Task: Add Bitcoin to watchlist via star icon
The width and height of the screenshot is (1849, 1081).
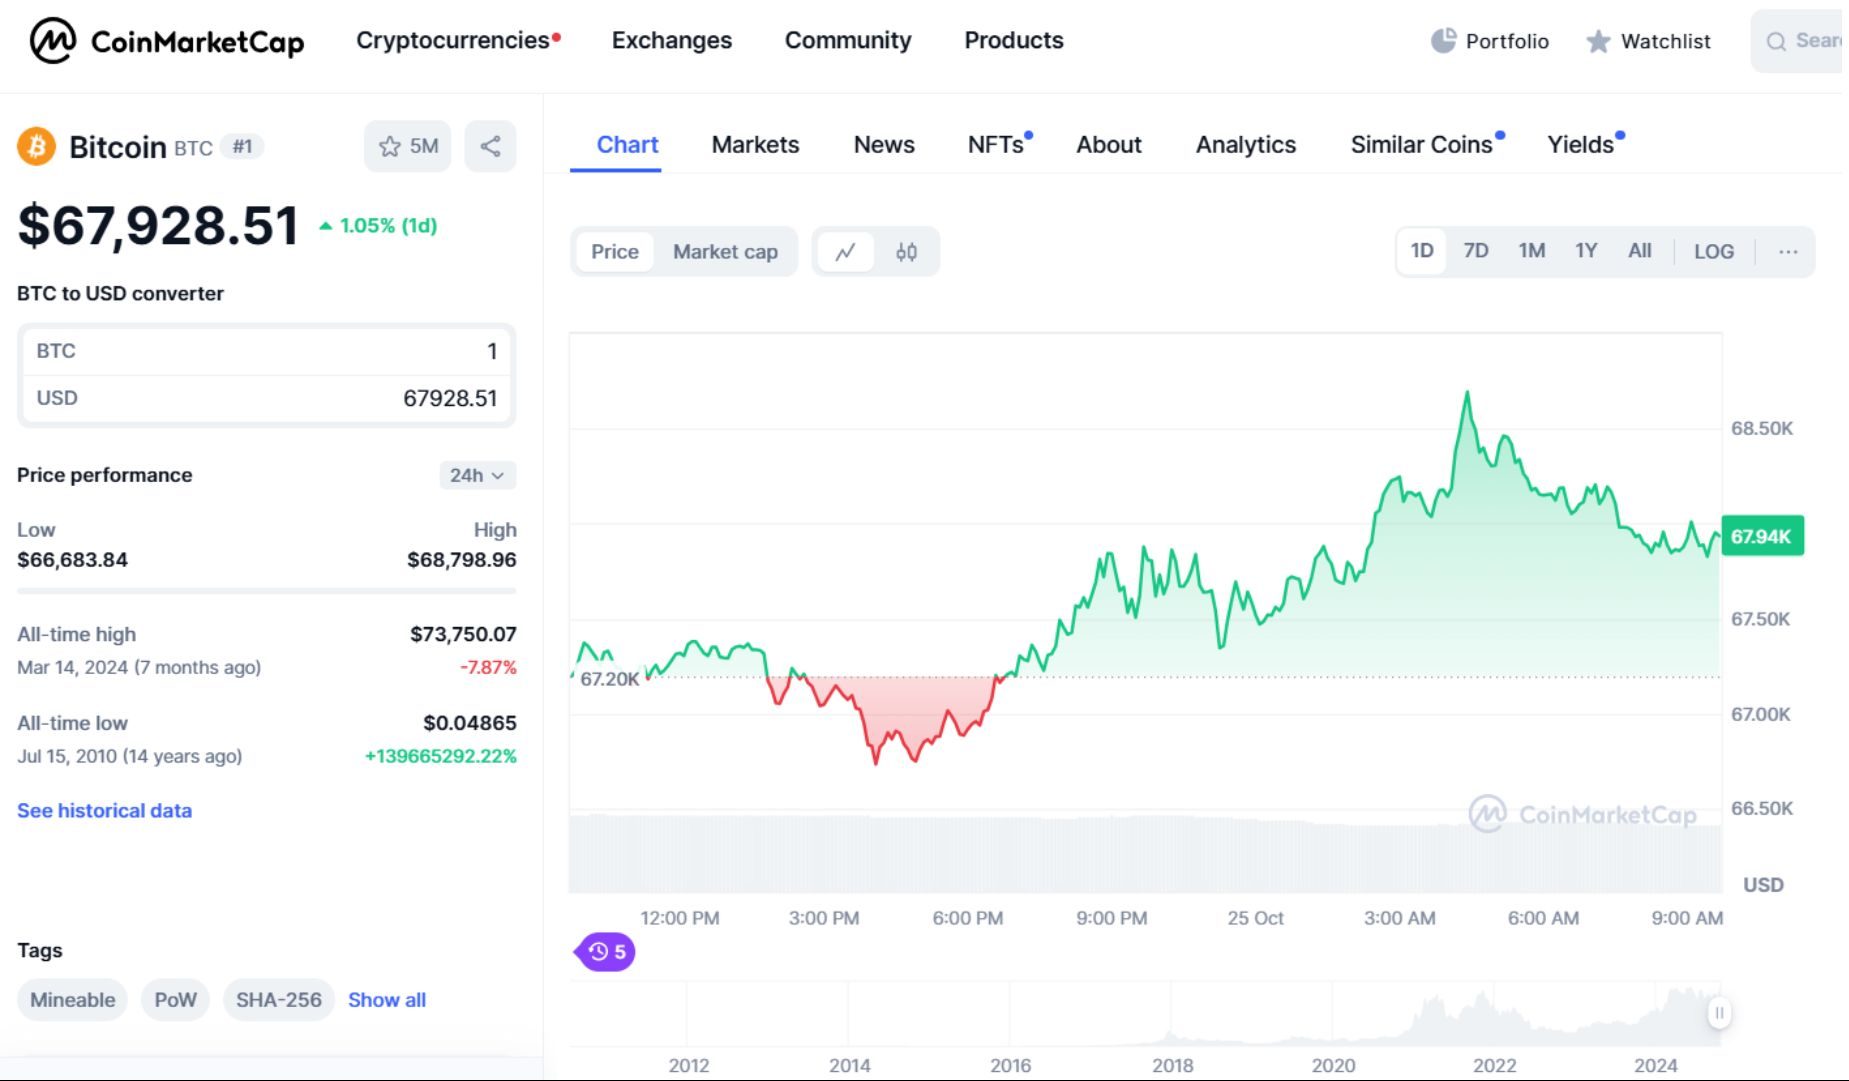Action: pos(389,146)
